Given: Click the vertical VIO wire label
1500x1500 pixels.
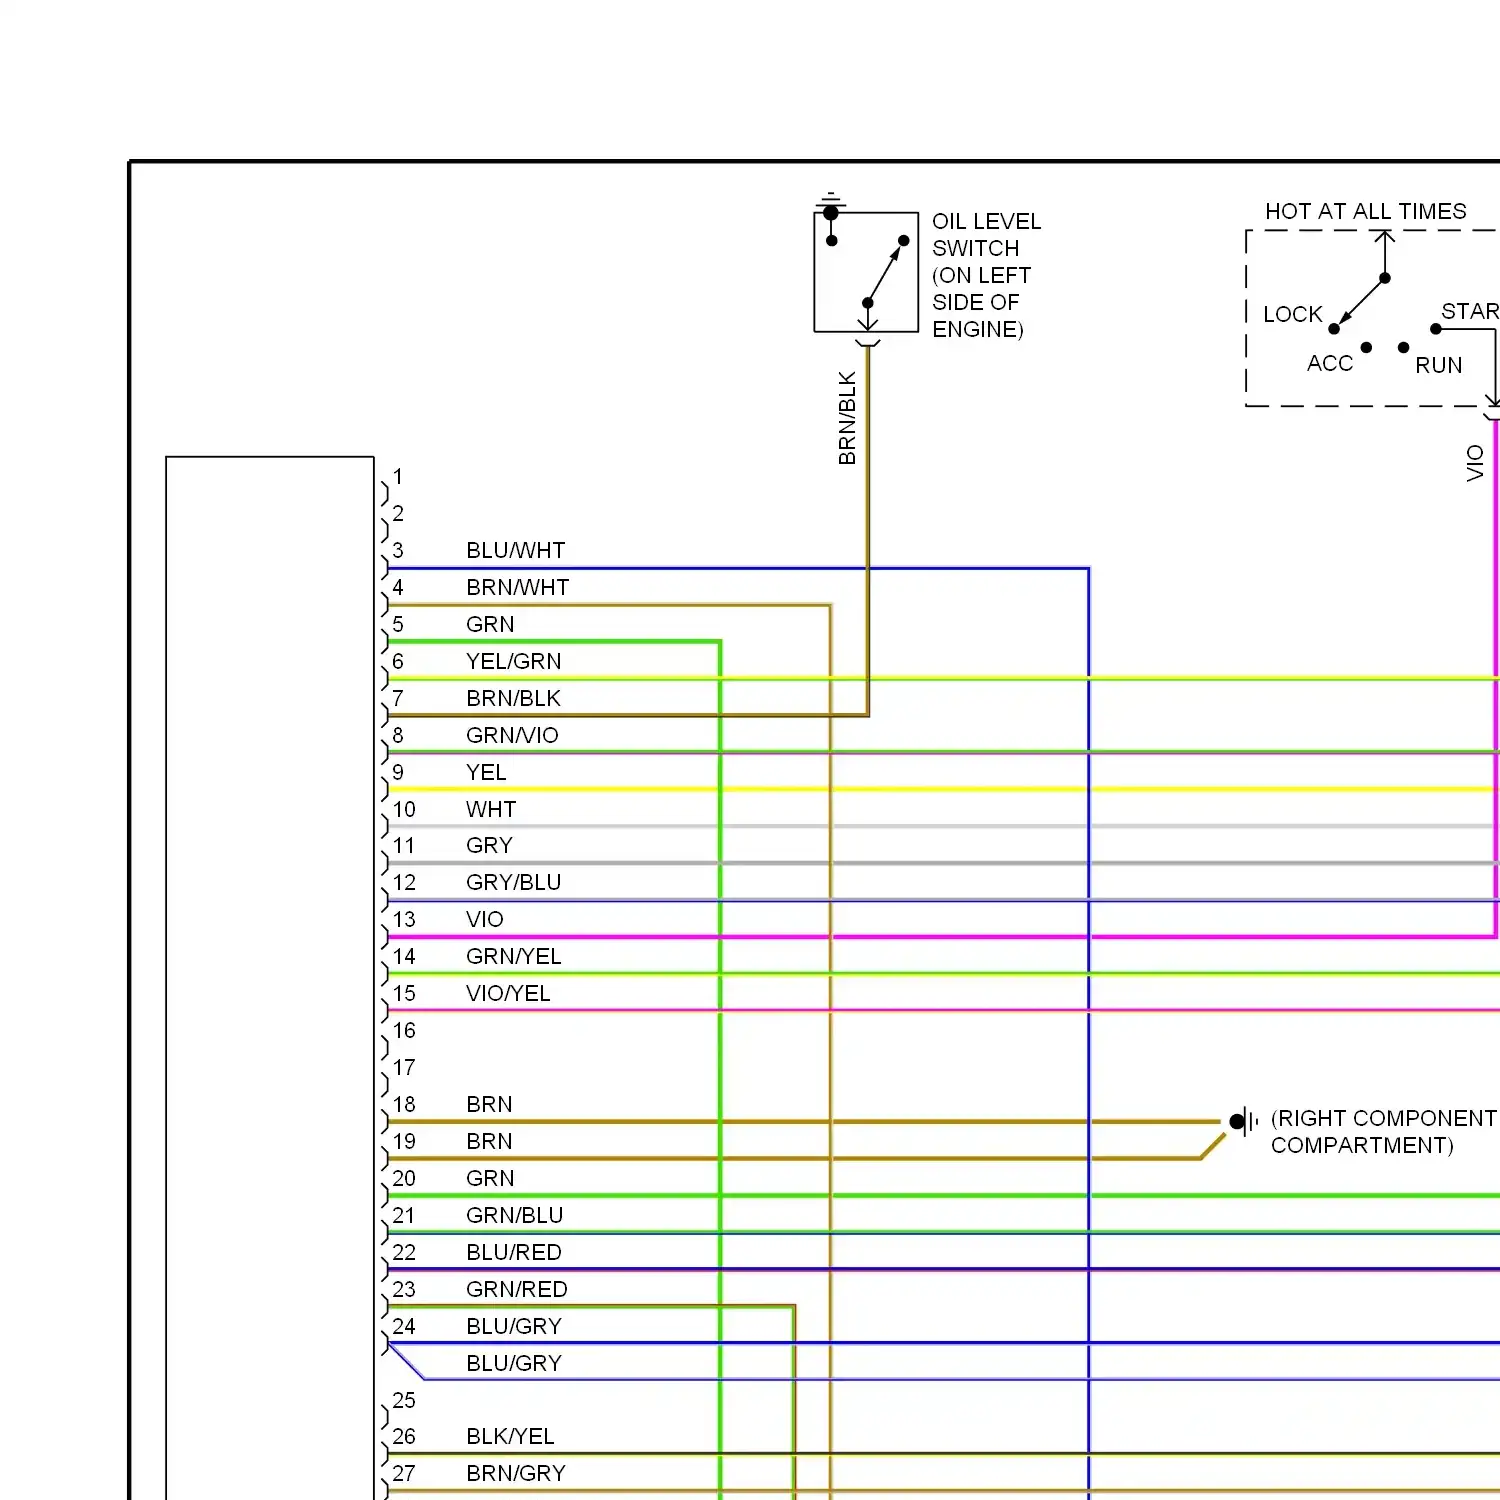Looking at the screenshot, I should (x=1474, y=463).
